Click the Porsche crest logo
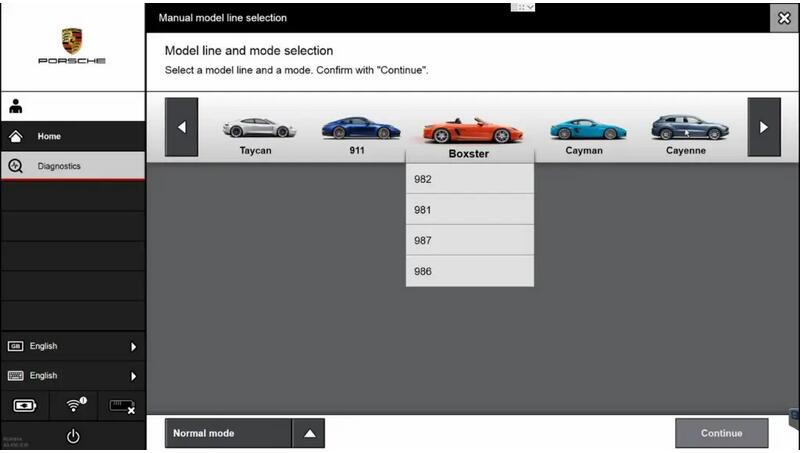The width and height of the screenshot is (806, 453). tap(72, 41)
